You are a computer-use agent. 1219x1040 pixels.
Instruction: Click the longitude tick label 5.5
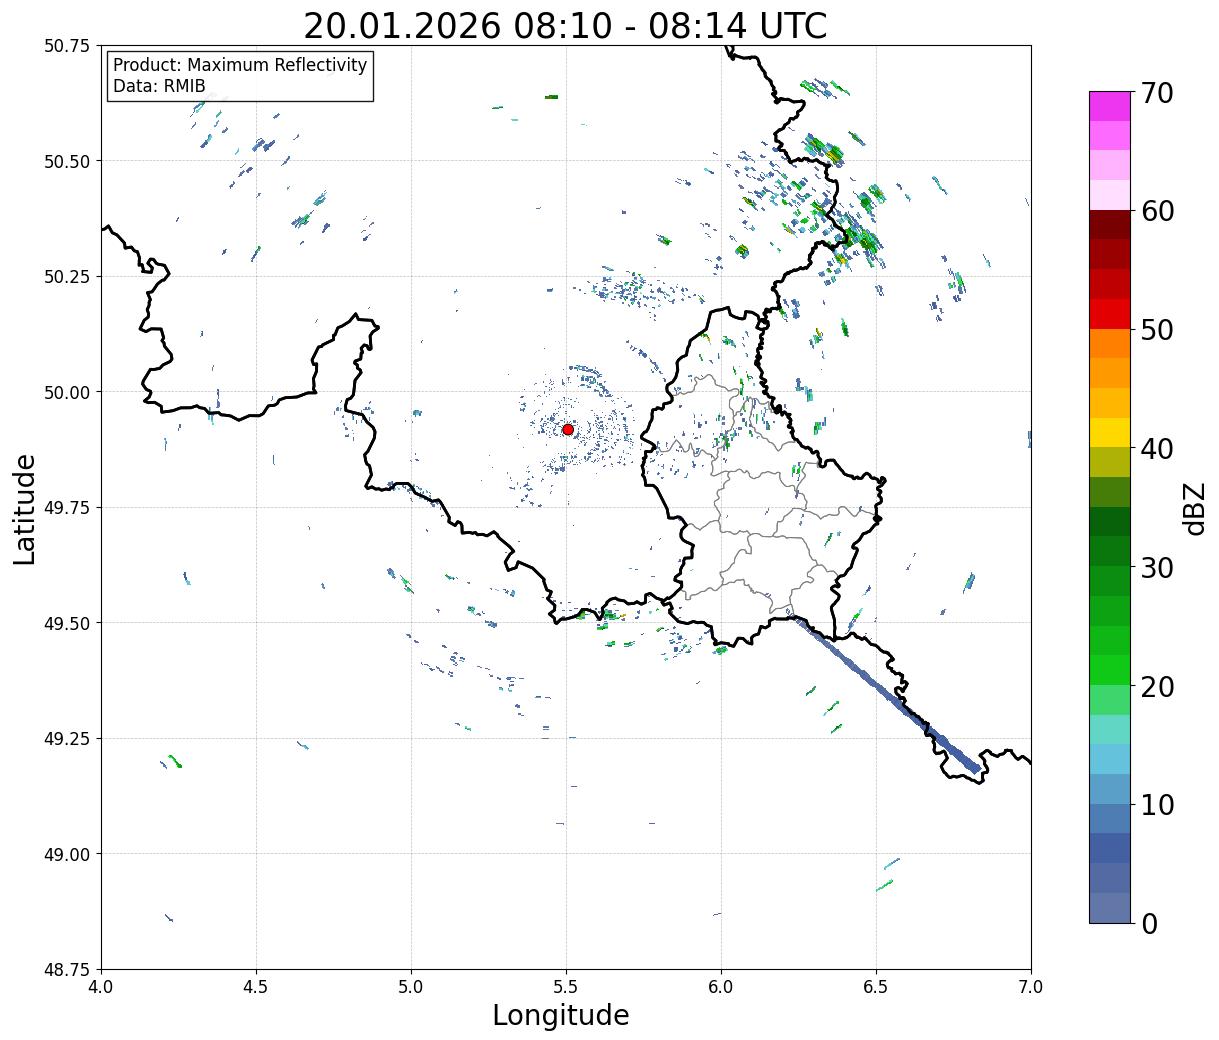(x=566, y=987)
